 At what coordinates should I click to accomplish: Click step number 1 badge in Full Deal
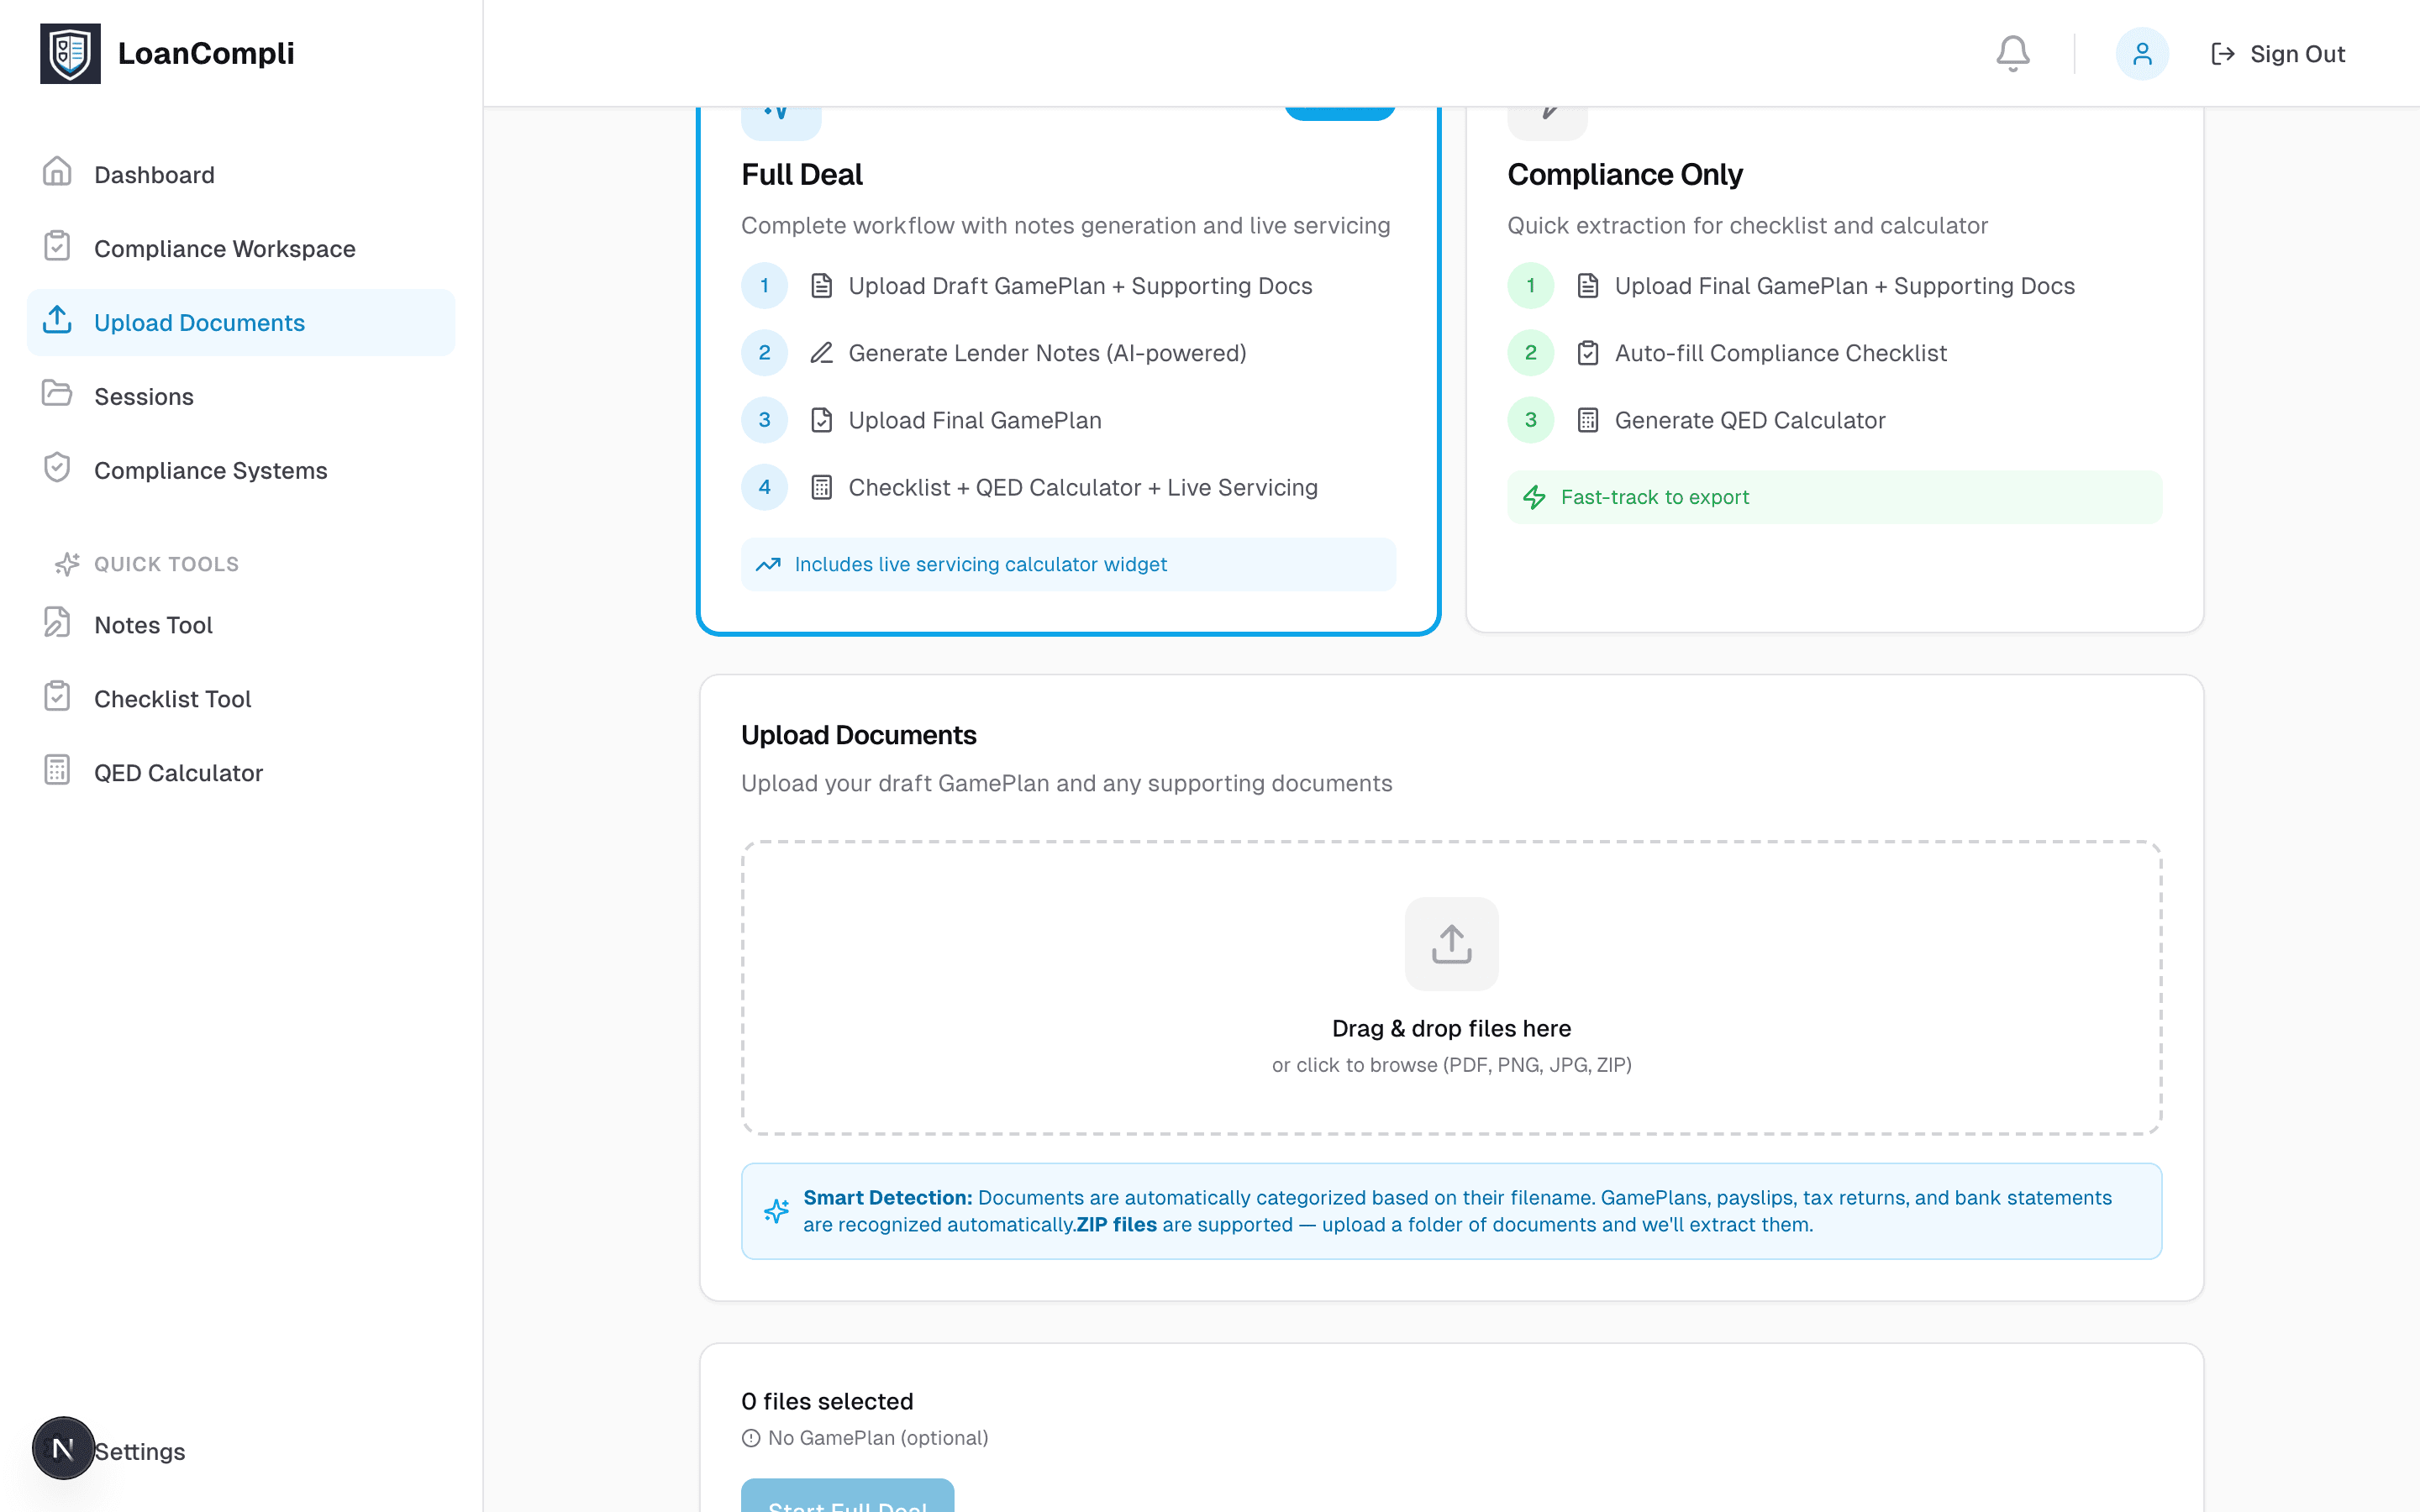pos(764,286)
